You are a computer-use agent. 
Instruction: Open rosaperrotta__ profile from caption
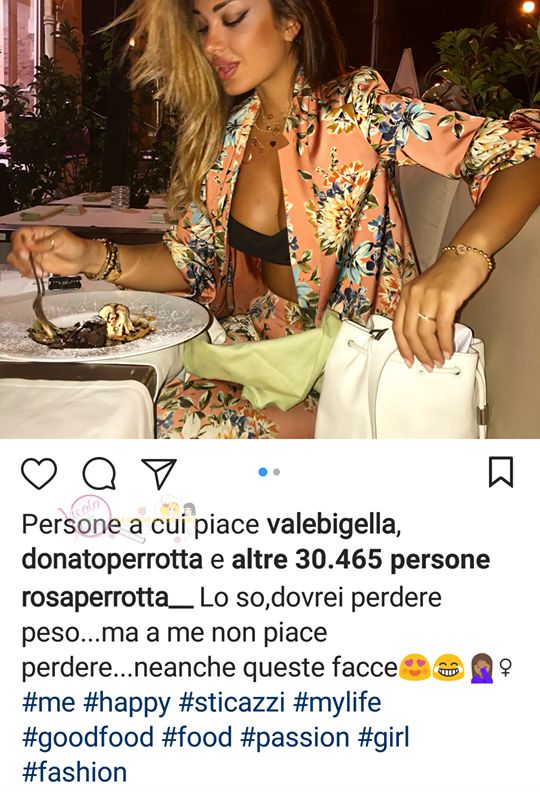[107, 598]
